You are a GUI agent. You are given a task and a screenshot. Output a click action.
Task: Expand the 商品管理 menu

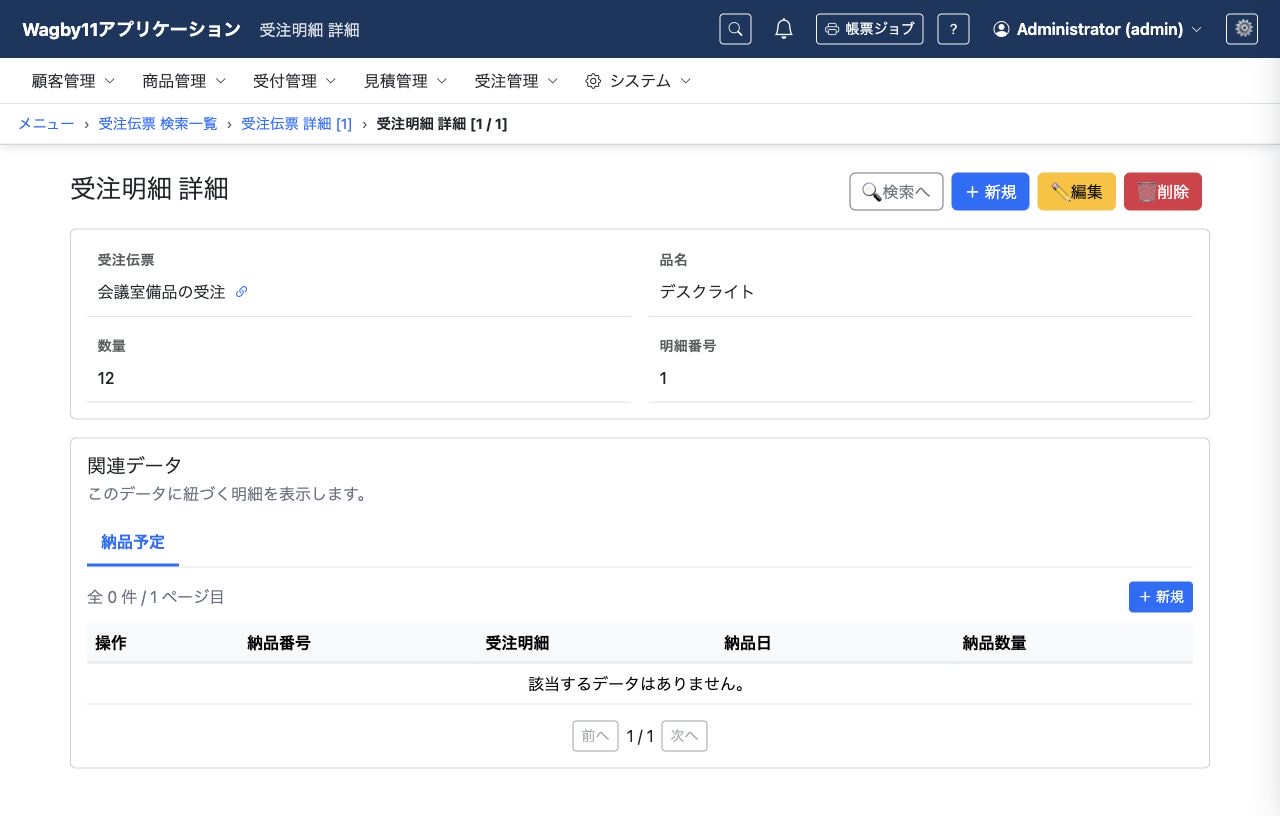[184, 81]
